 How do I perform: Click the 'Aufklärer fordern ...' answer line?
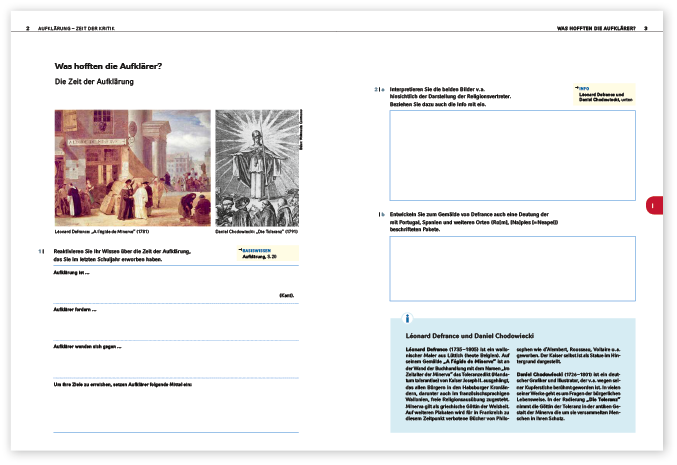[x=176, y=322]
